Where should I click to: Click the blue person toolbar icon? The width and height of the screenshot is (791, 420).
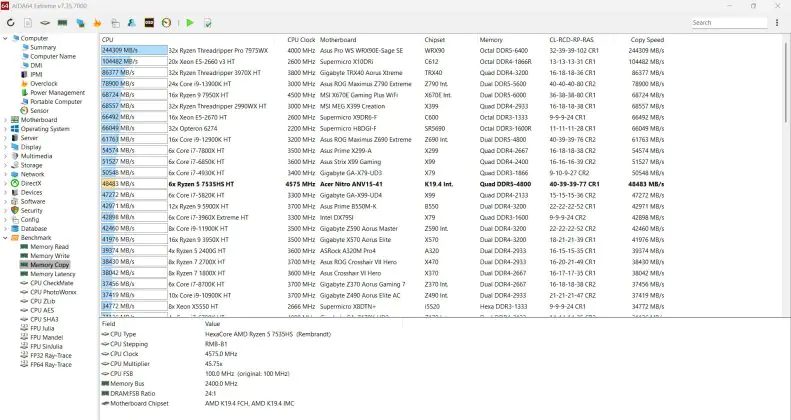pyautogui.click(x=132, y=23)
